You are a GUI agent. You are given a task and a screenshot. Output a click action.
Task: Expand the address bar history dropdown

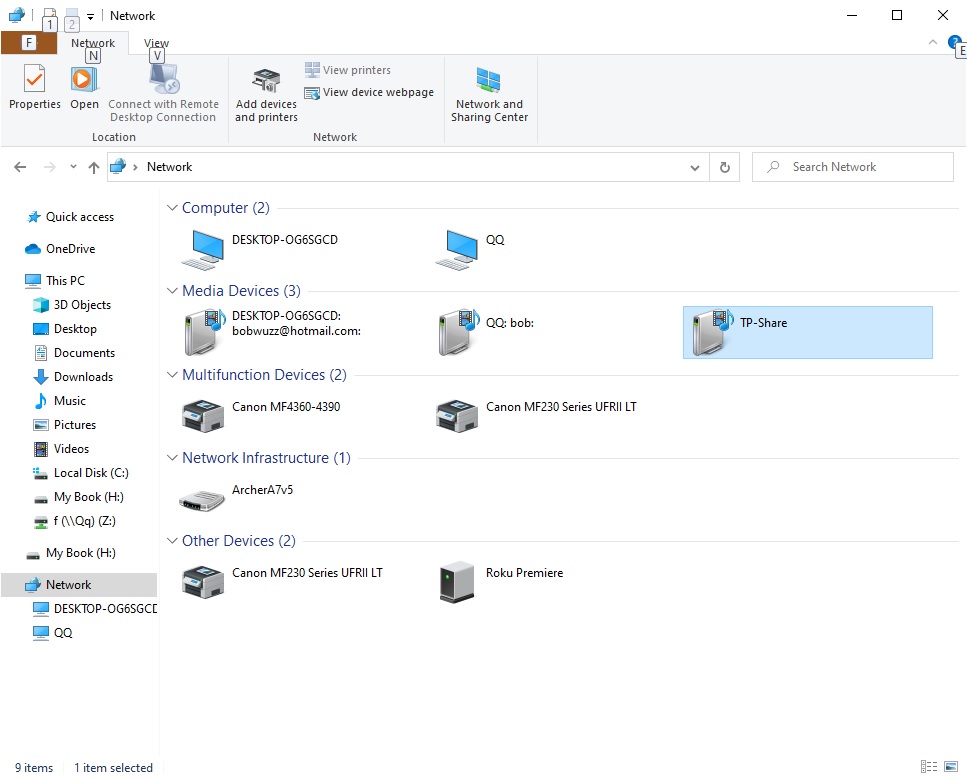click(696, 168)
